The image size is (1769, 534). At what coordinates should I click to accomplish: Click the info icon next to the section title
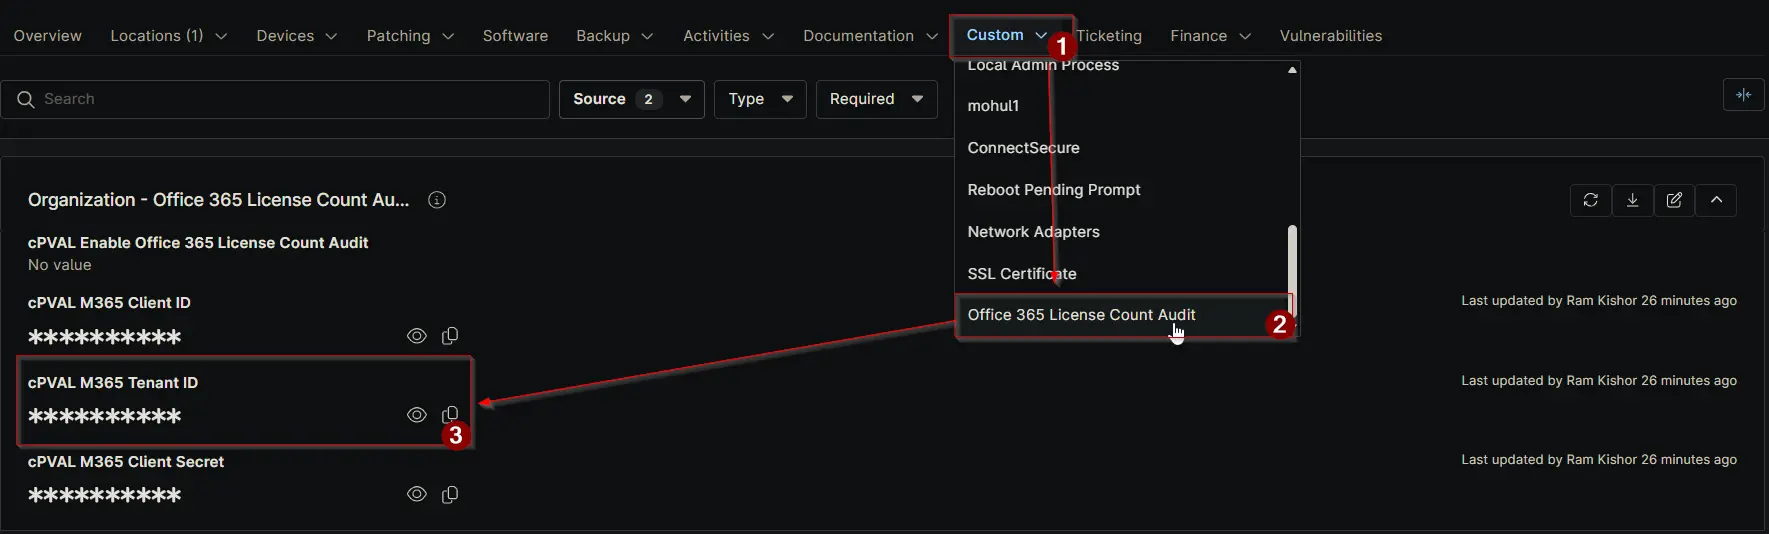(437, 200)
